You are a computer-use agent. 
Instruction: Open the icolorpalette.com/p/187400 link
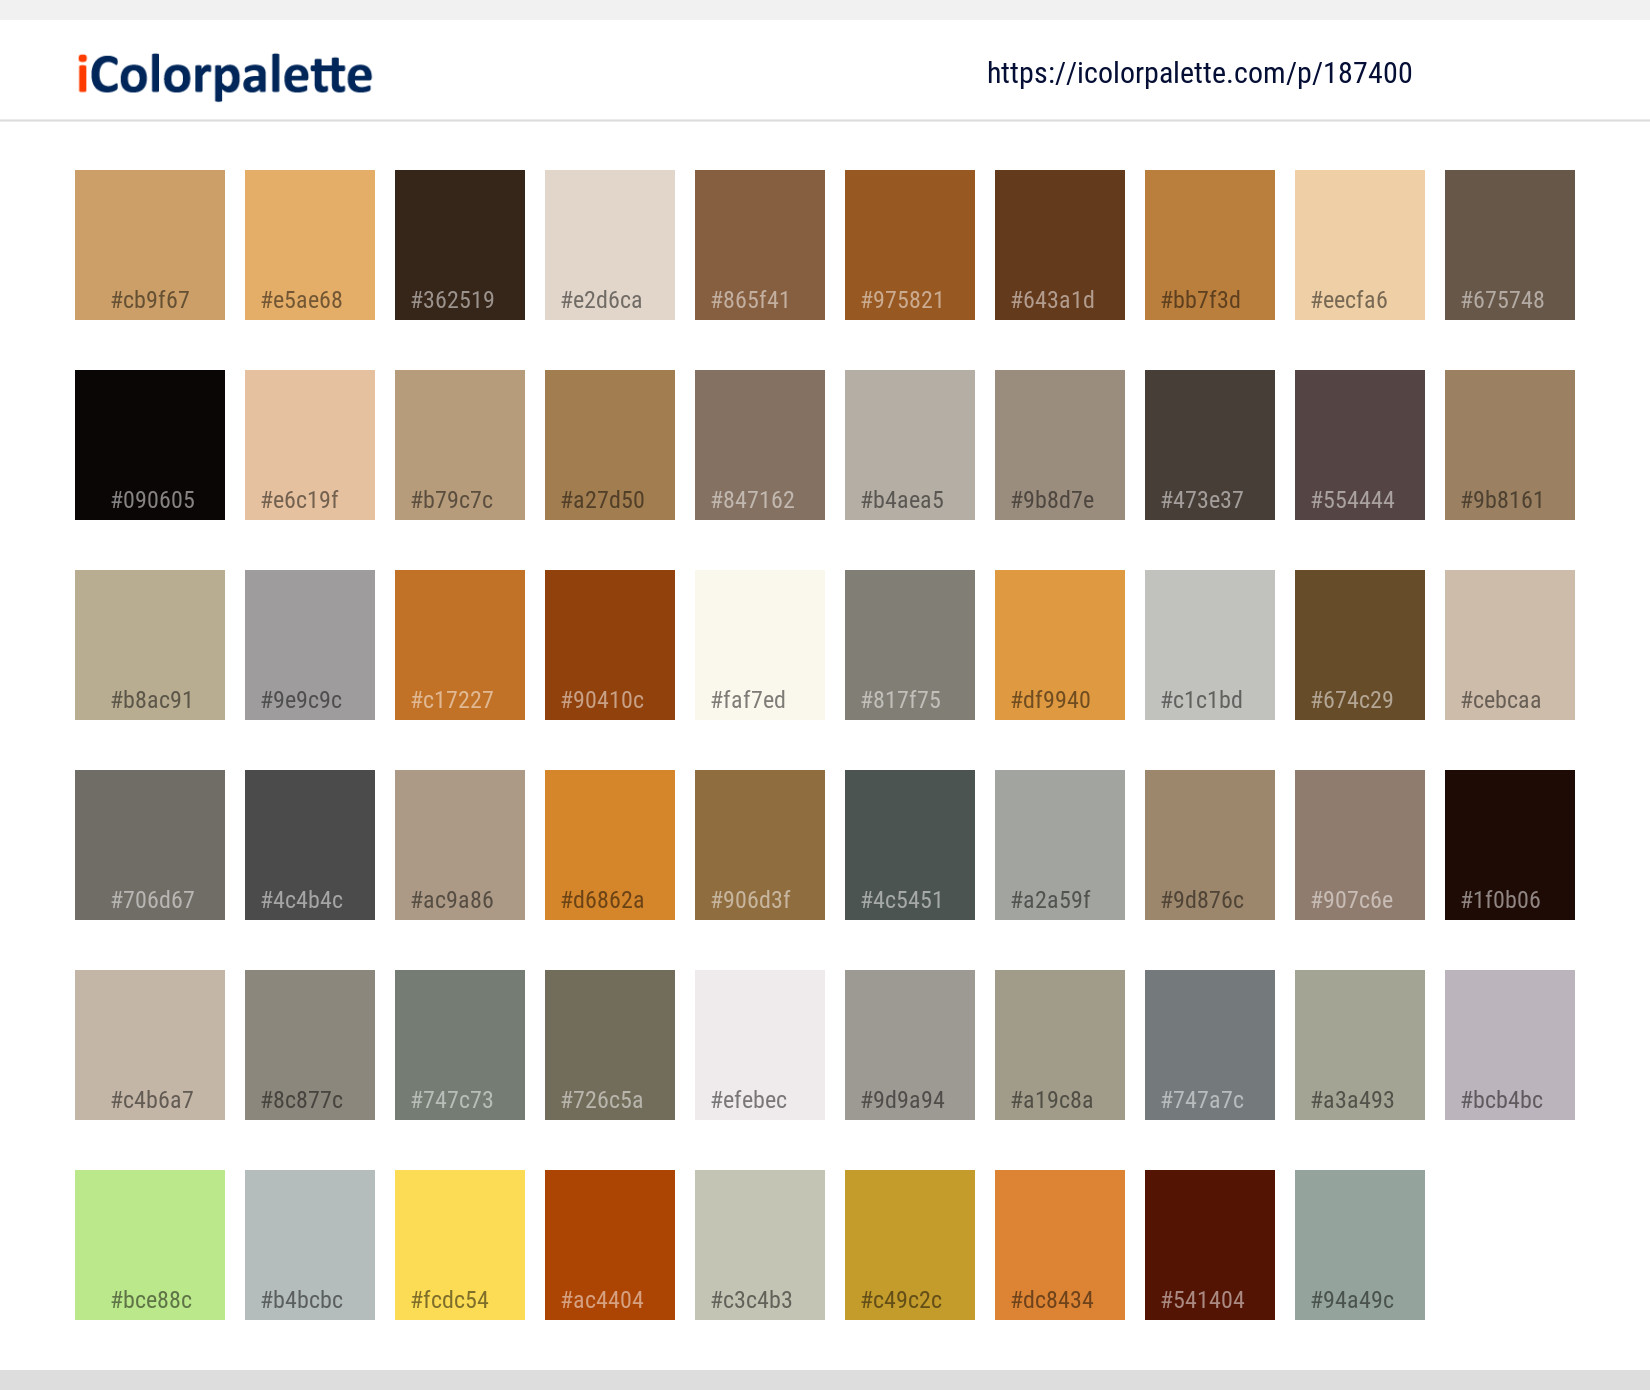[1199, 73]
